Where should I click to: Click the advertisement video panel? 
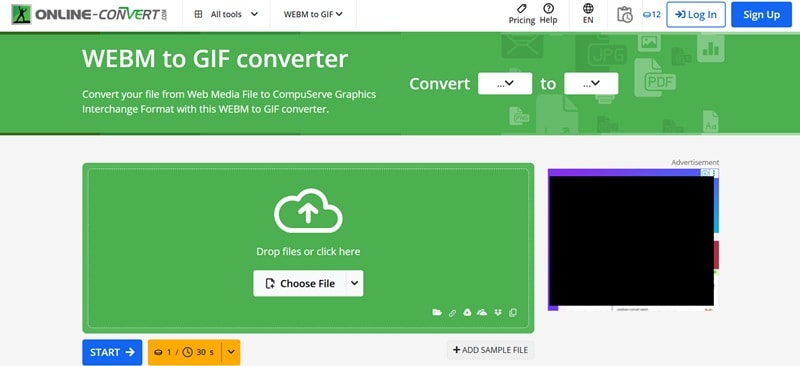[x=631, y=240]
